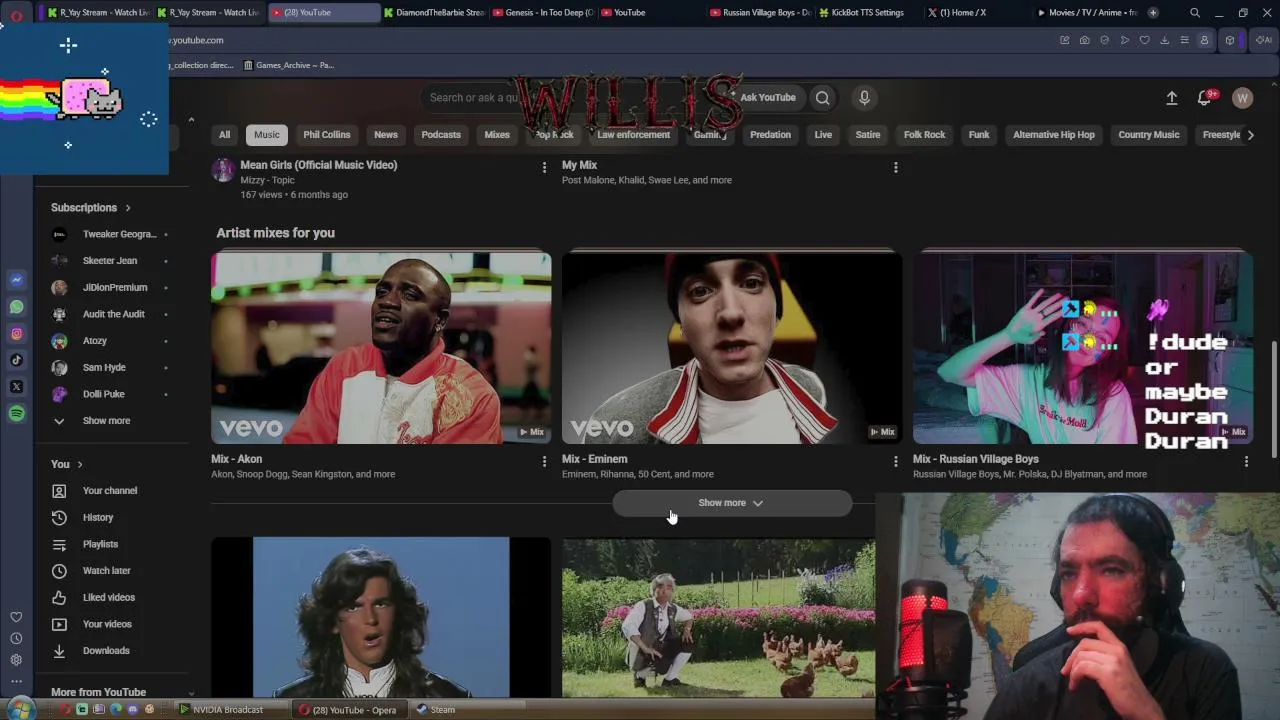Open Opera sidebar bookmarks heart icon
This screenshot has width=1280, height=720.
(x=16, y=617)
